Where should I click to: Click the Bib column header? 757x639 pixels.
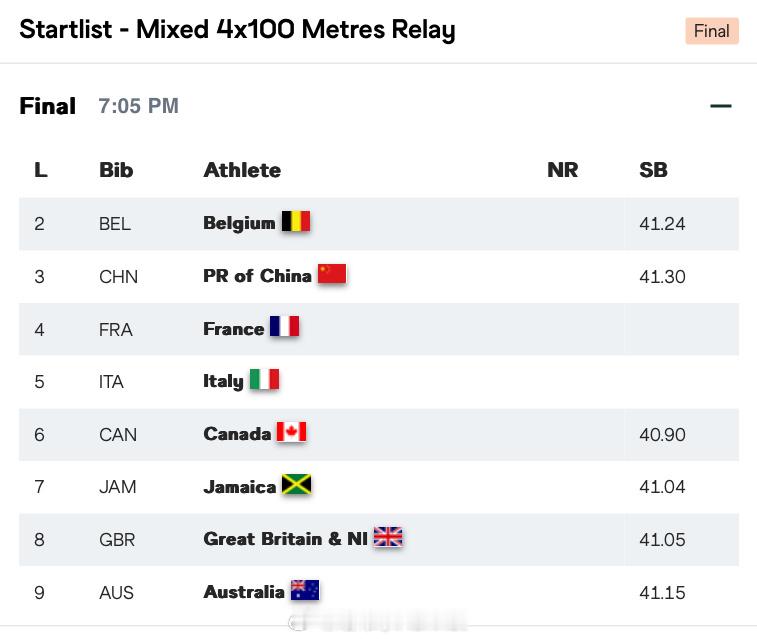tap(116, 170)
